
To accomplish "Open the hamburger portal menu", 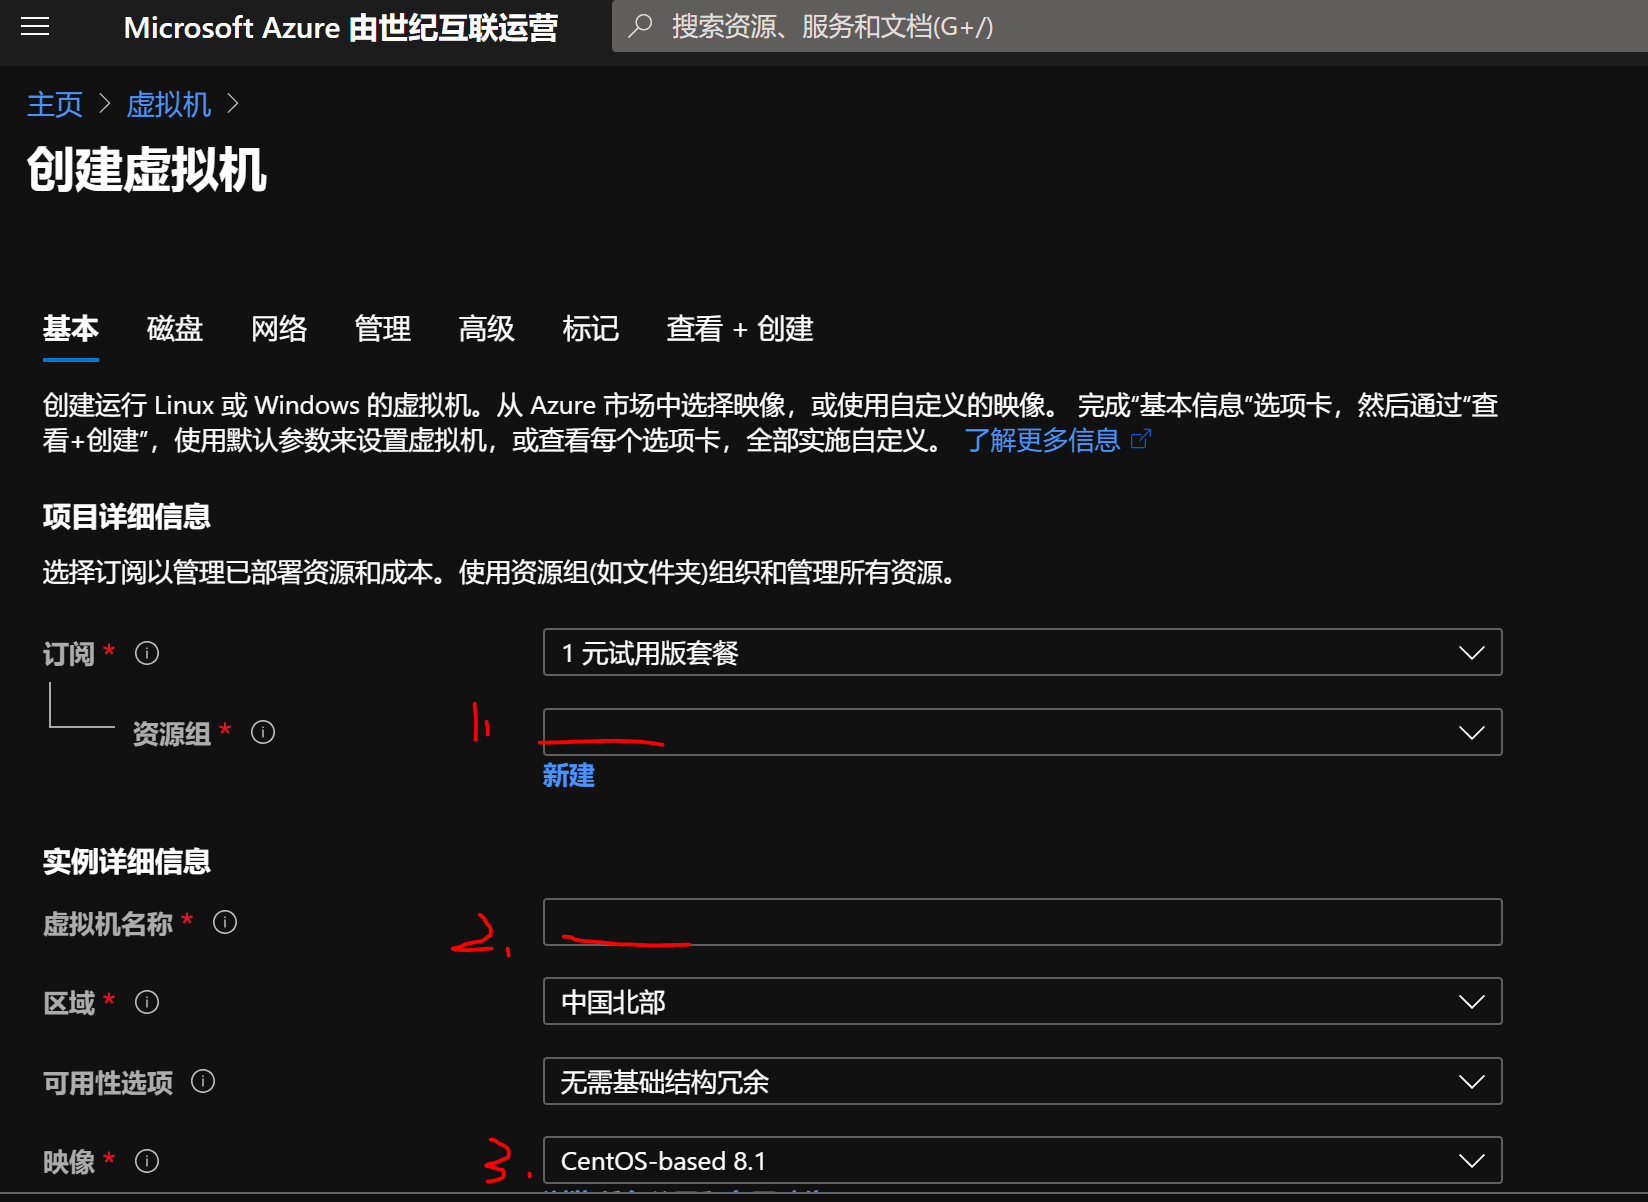I will point(35,27).
